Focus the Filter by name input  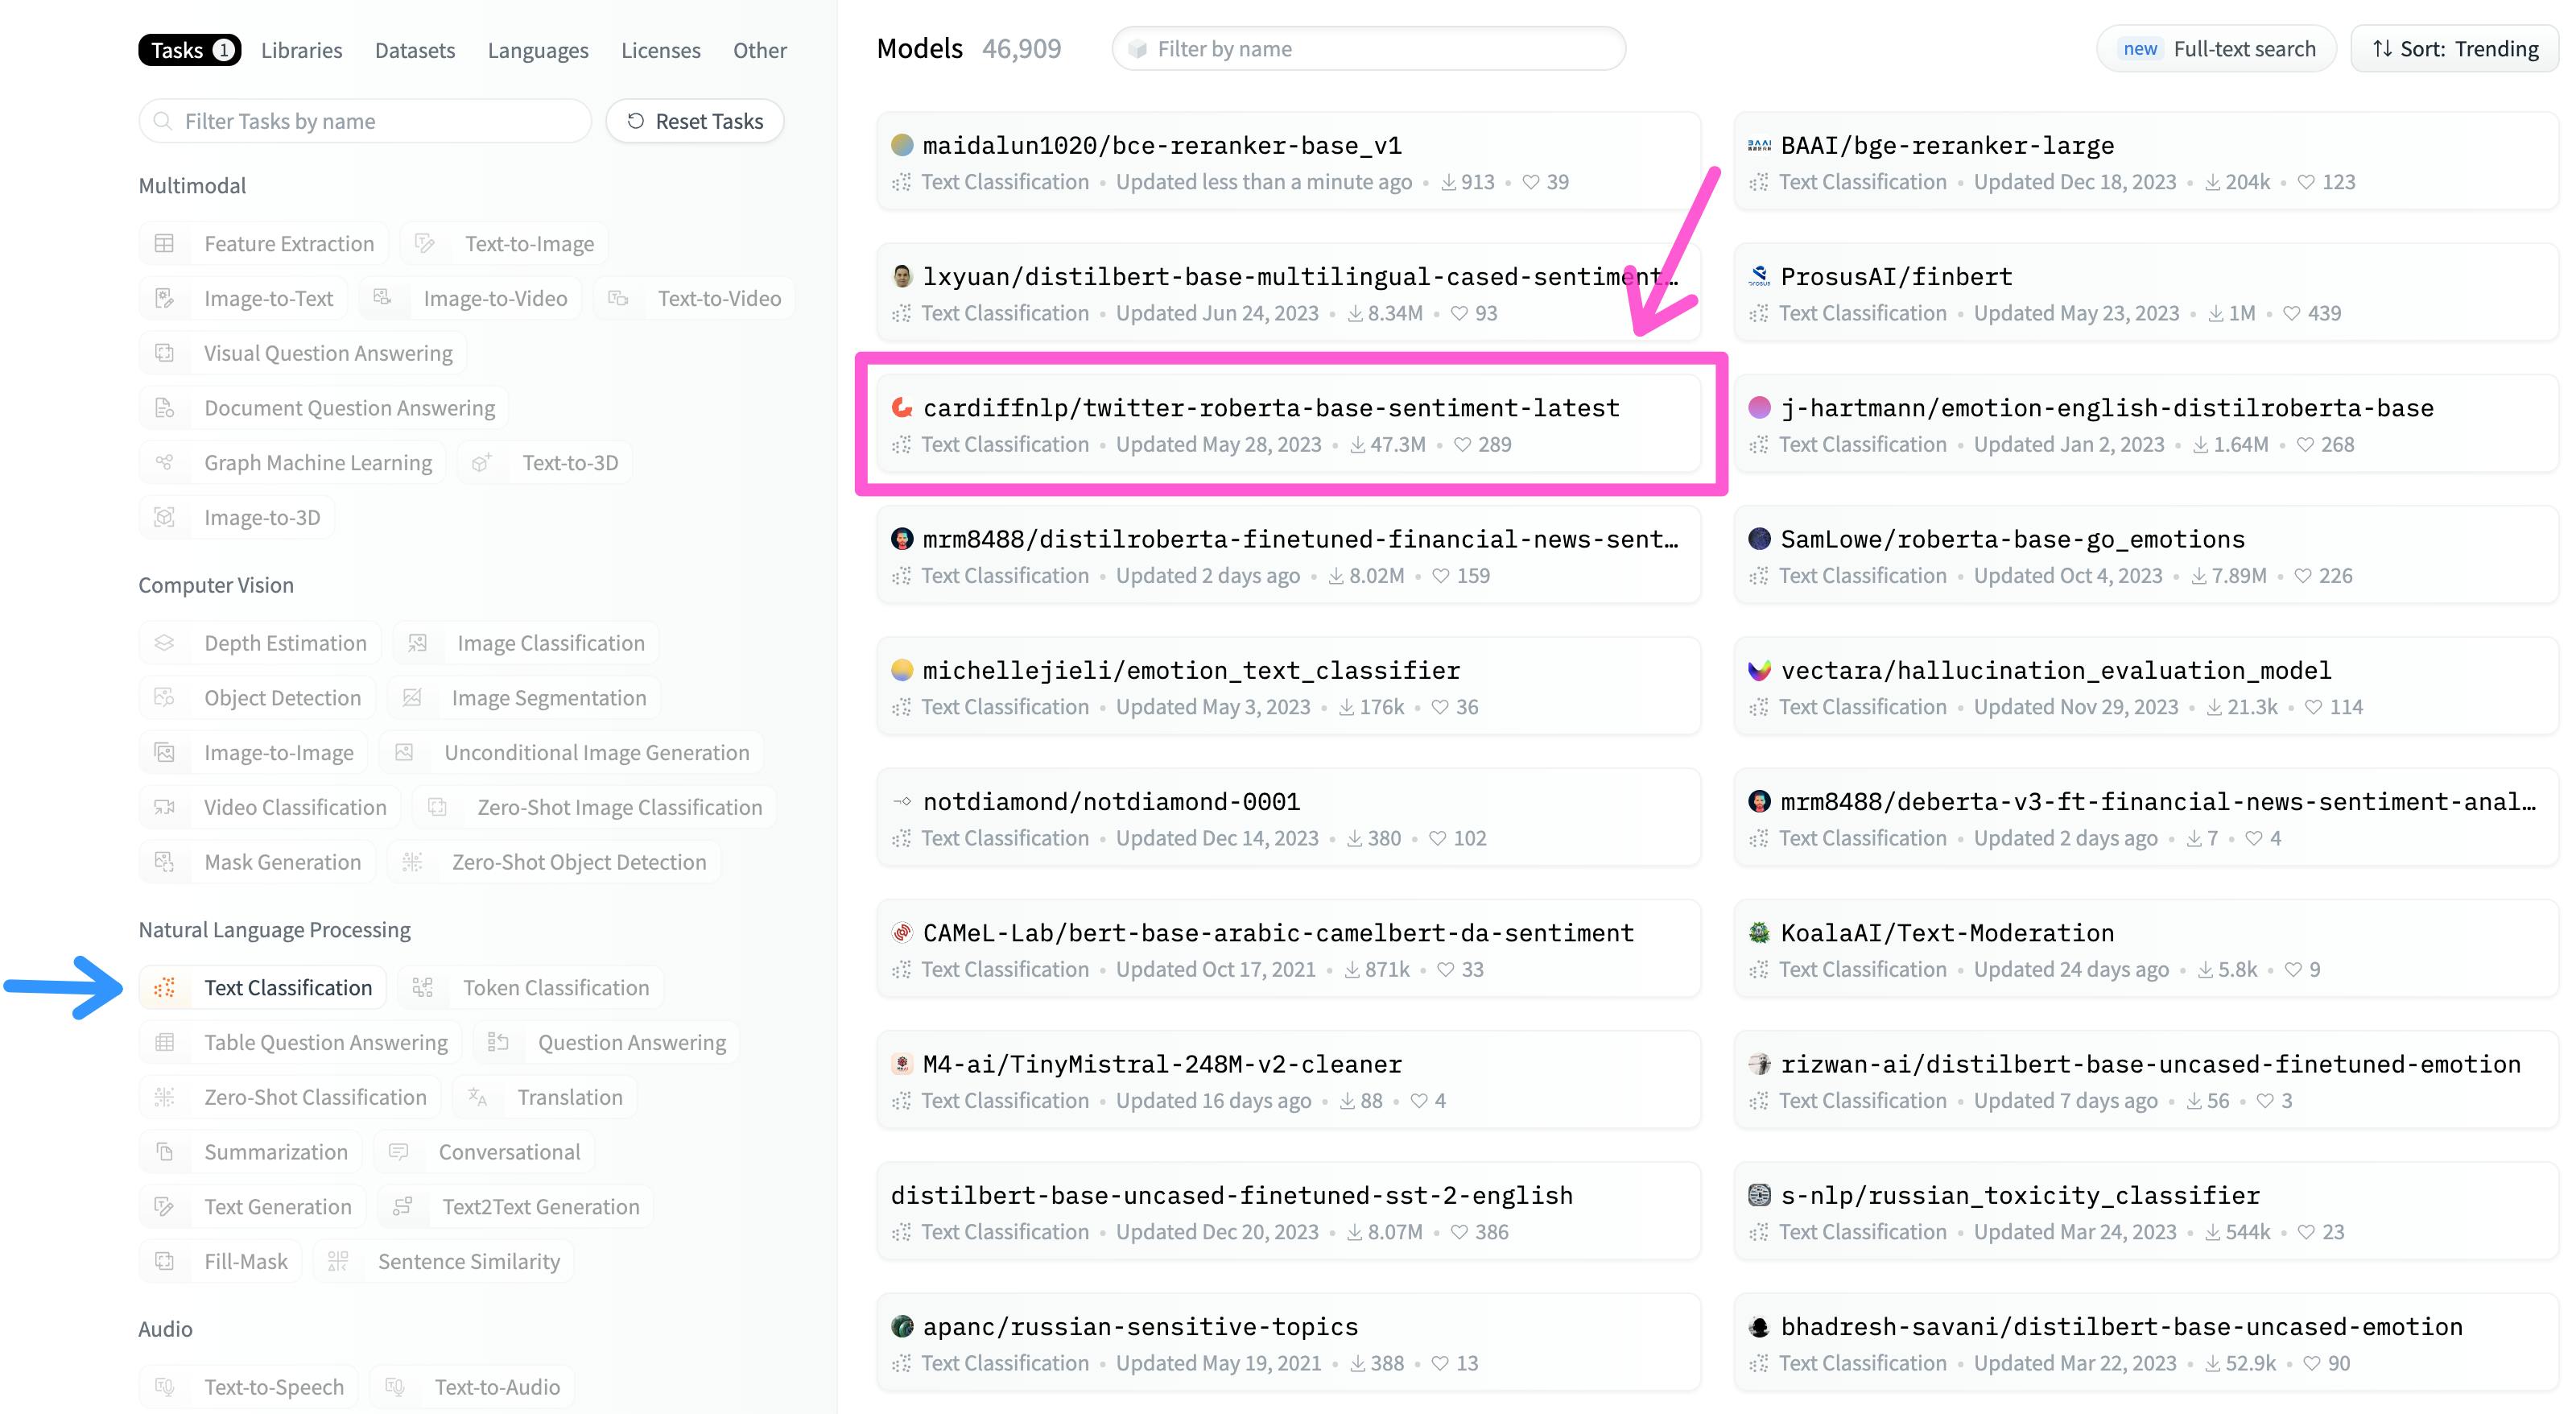[x=1370, y=49]
